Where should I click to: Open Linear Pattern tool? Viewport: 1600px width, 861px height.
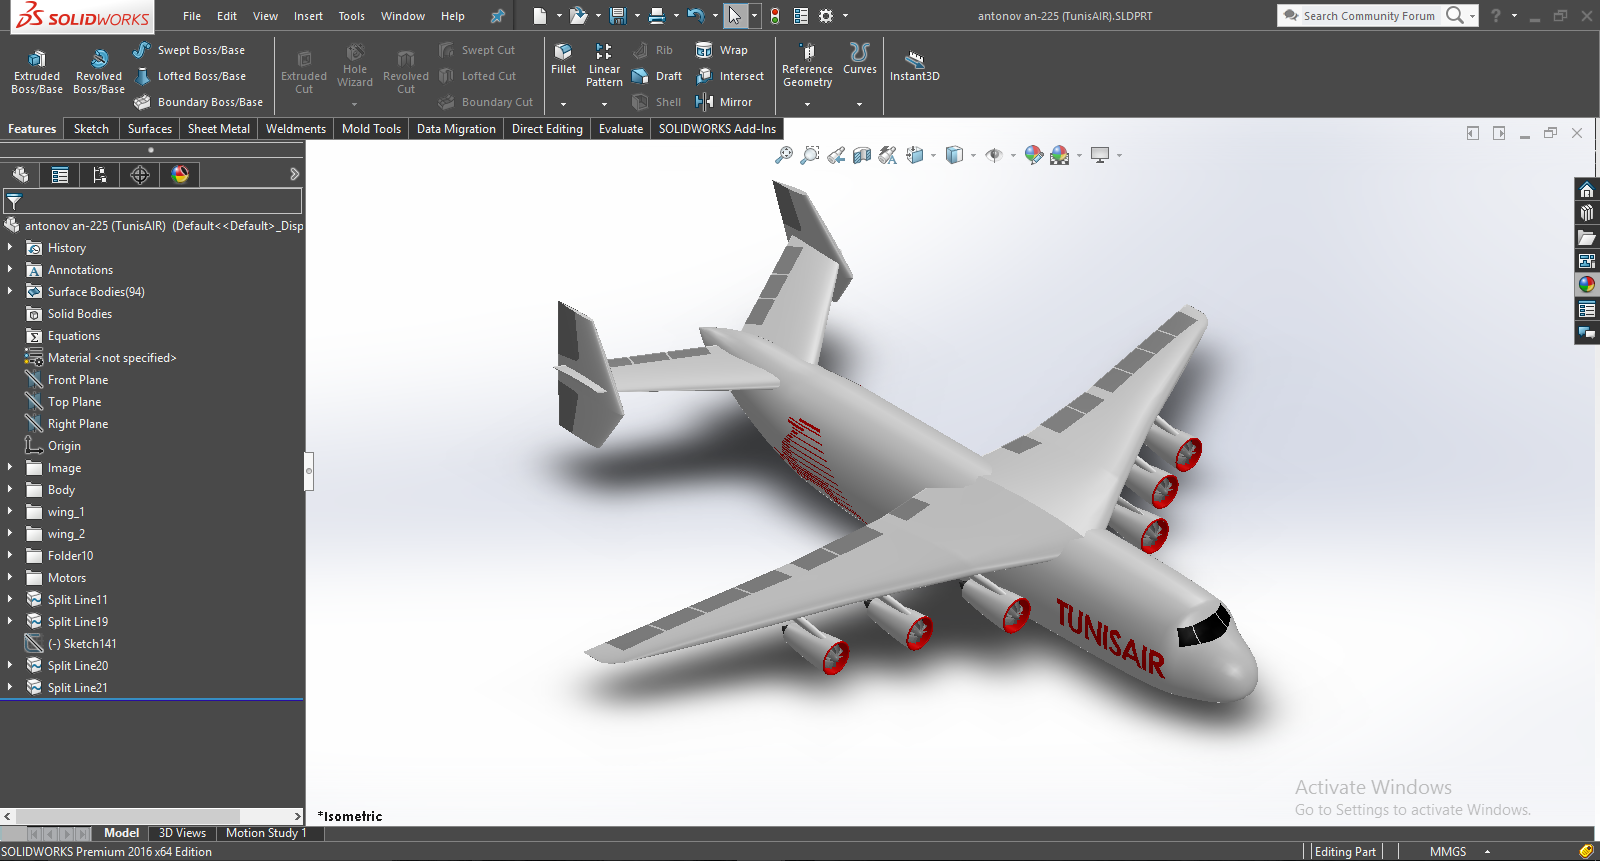604,65
